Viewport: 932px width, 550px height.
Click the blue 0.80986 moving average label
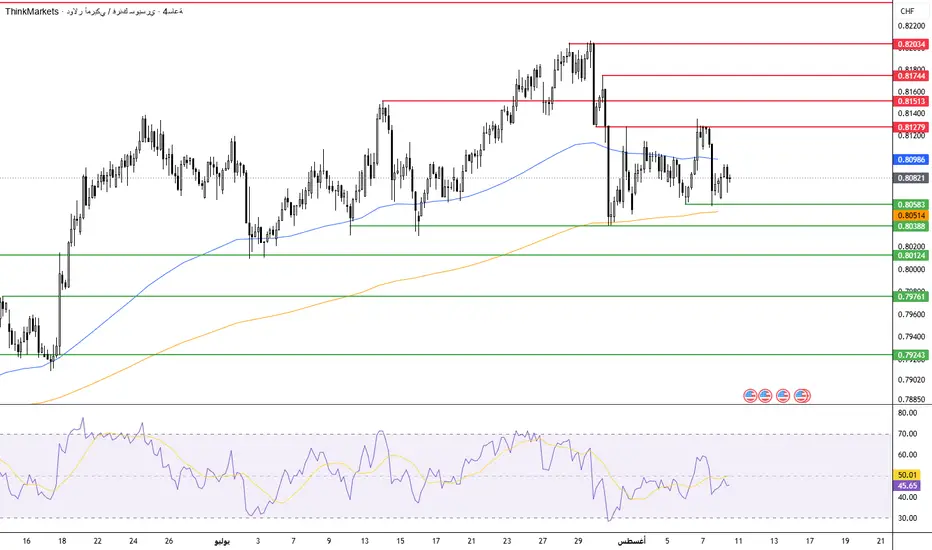[911, 160]
